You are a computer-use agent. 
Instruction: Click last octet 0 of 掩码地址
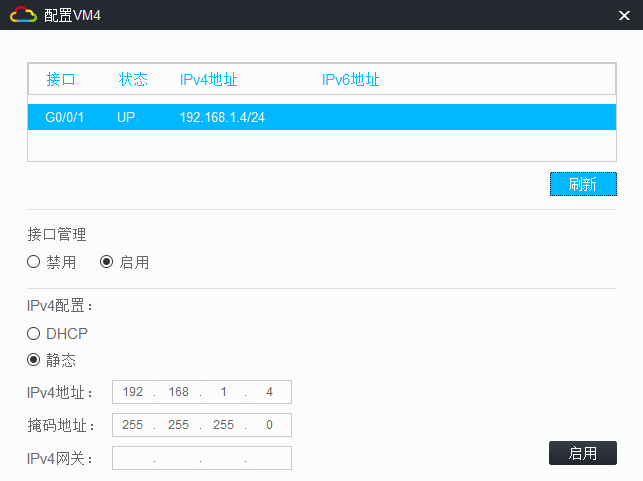(x=269, y=424)
